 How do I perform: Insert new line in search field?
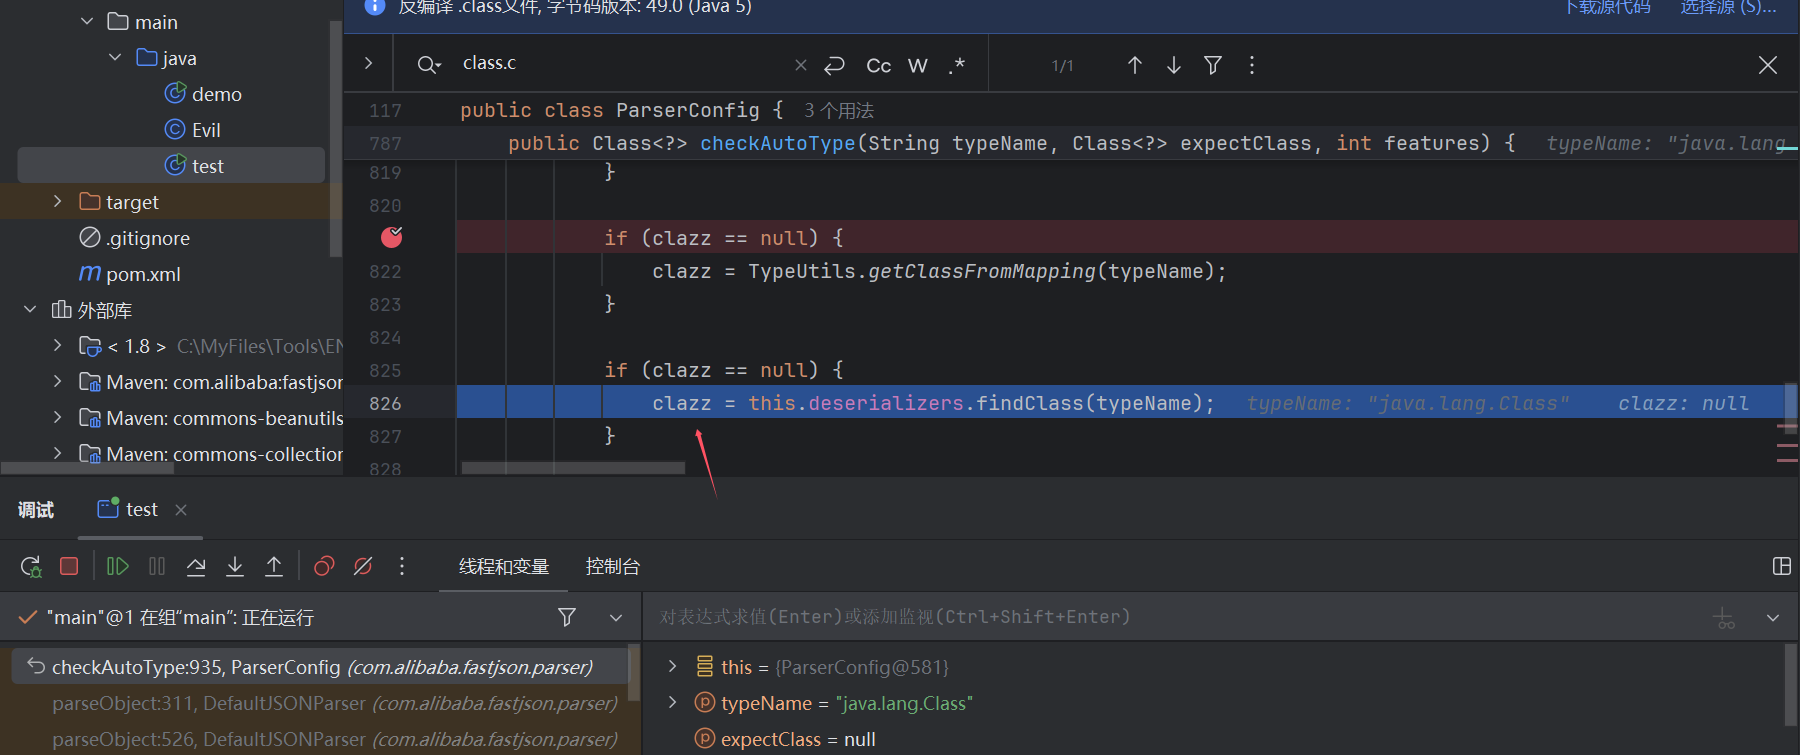click(834, 65)
